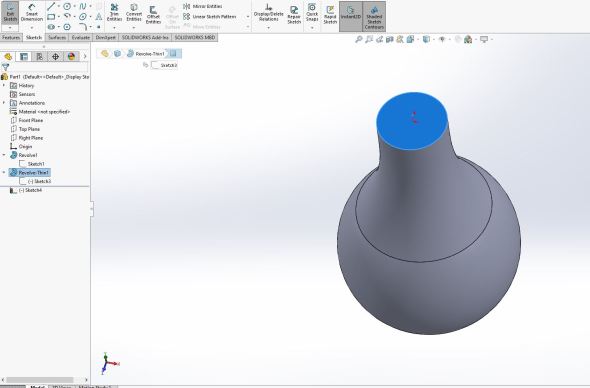590x388 pixels.
Task: Open the DimXpertManager tab
Action: click(55, 56)
